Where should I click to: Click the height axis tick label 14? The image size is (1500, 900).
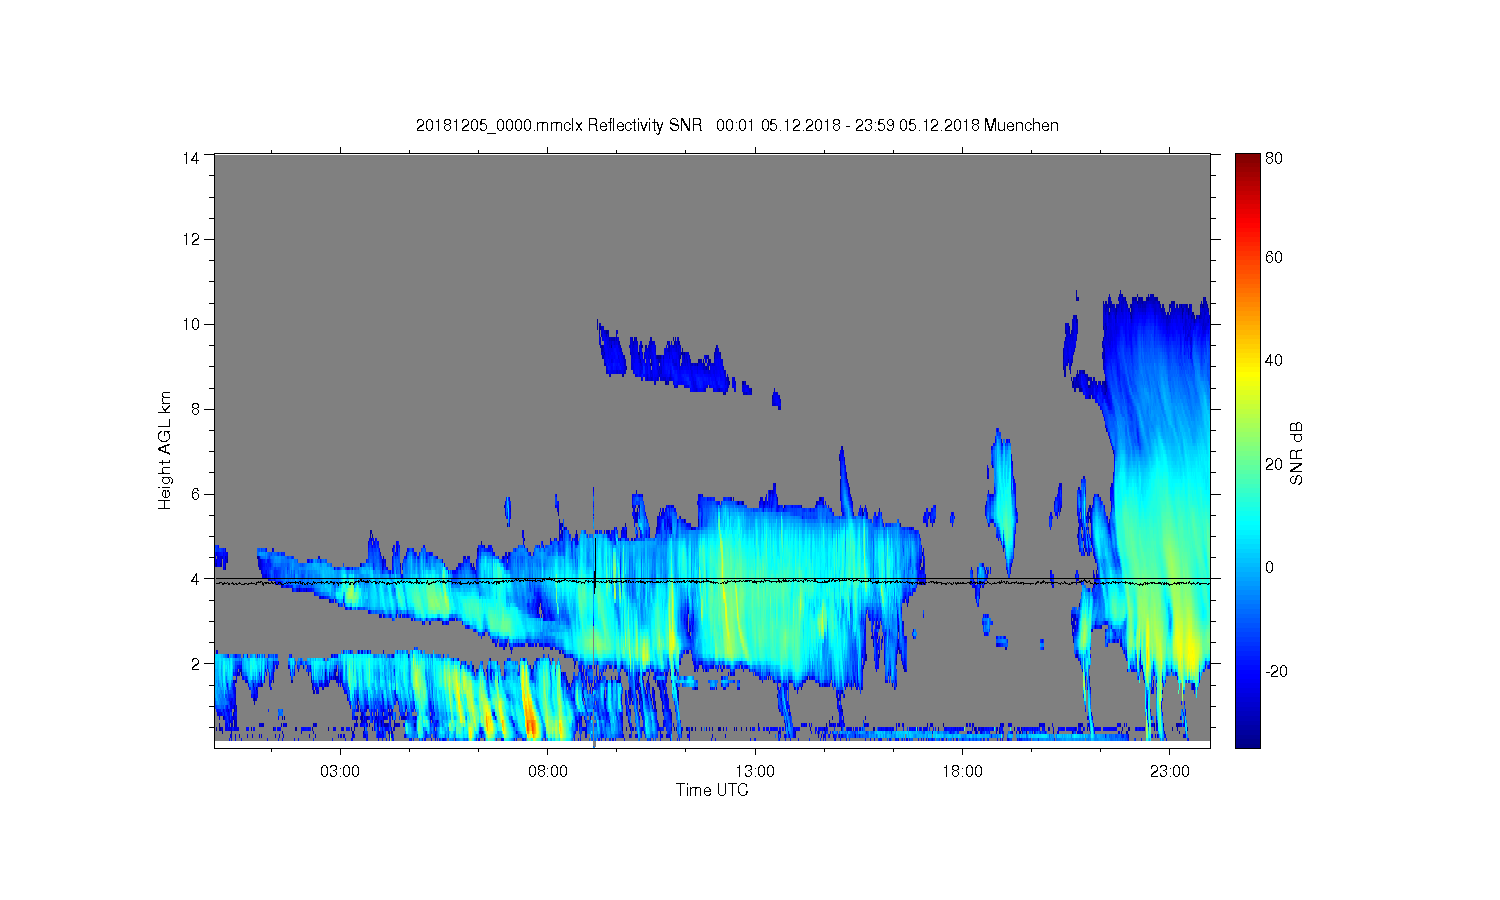[x=191, y=157]
